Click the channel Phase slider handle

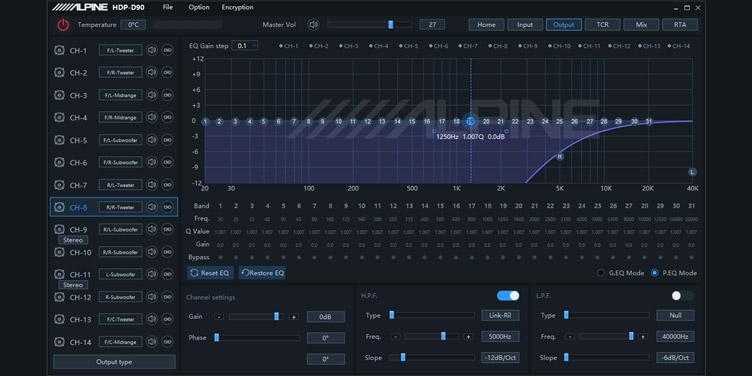[217, 338]
